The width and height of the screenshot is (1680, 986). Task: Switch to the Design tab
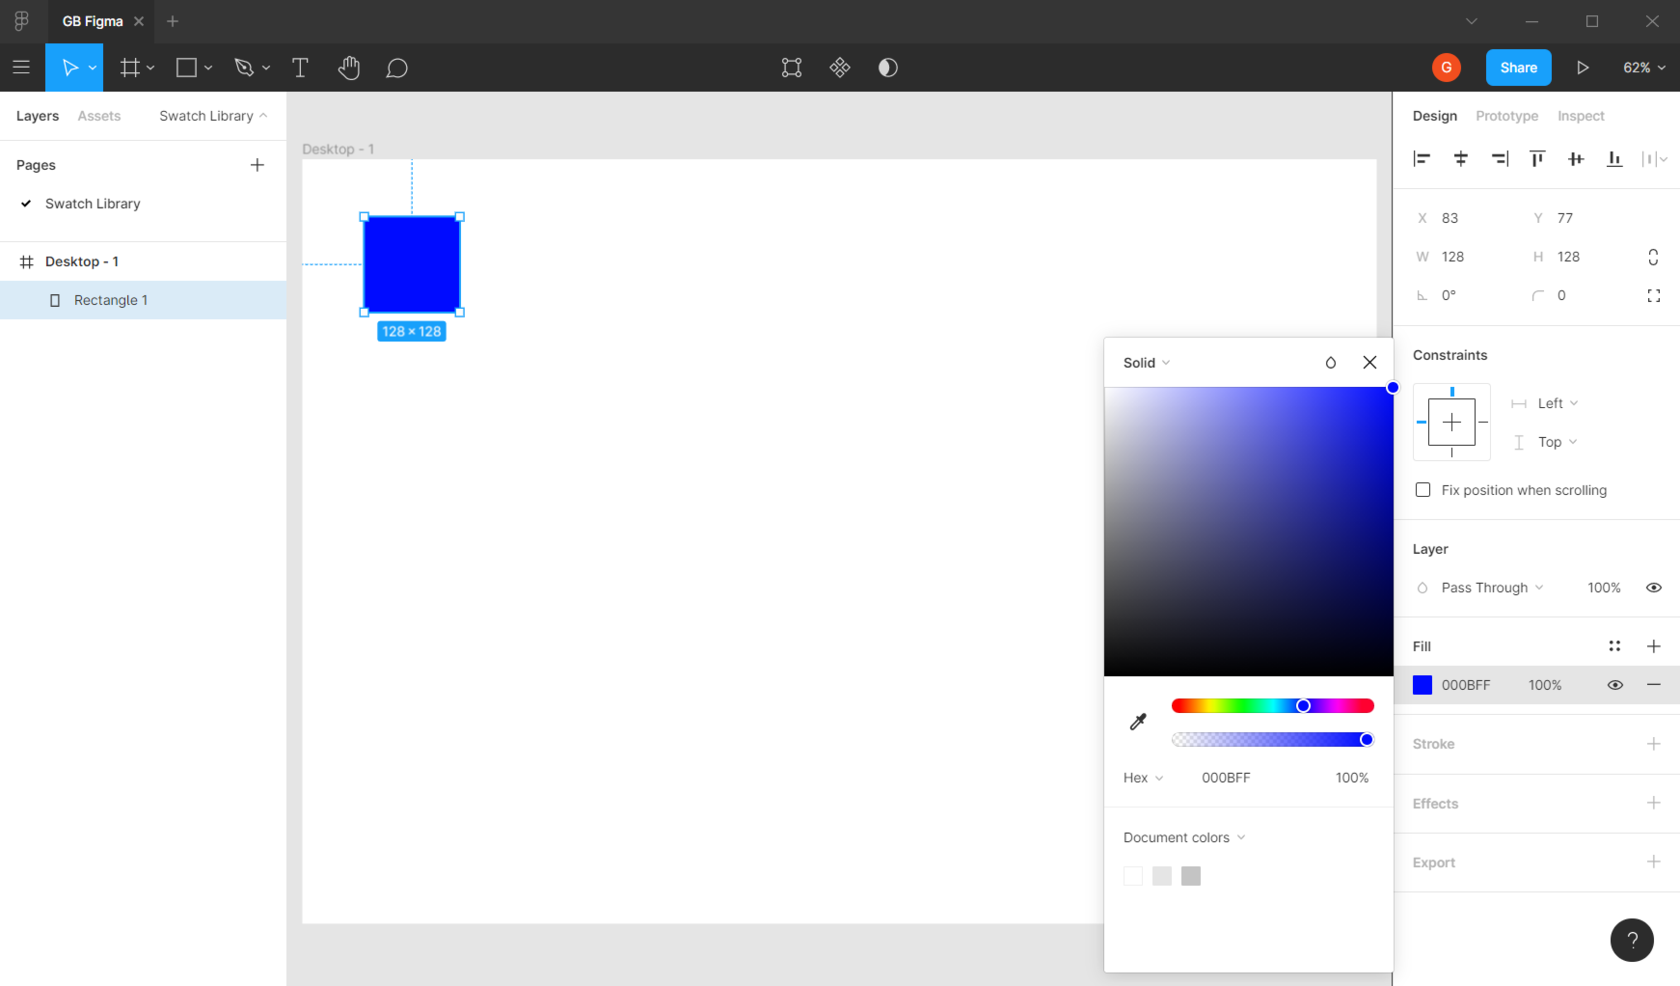1435,116
